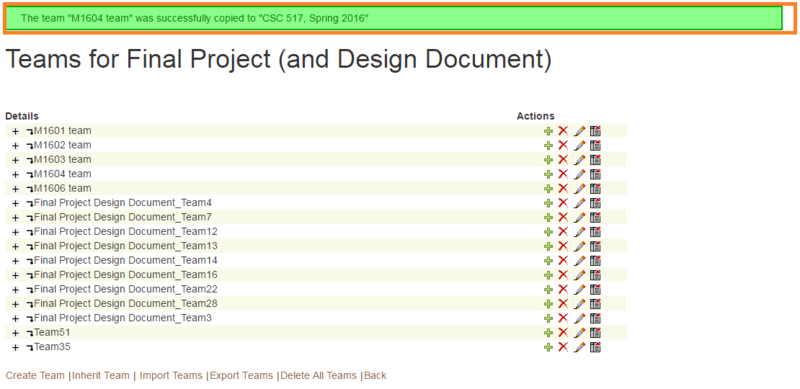This screenshot has width=800, height=389.
Task: Click Delete All Teams link
Action: tap(318, 376)
